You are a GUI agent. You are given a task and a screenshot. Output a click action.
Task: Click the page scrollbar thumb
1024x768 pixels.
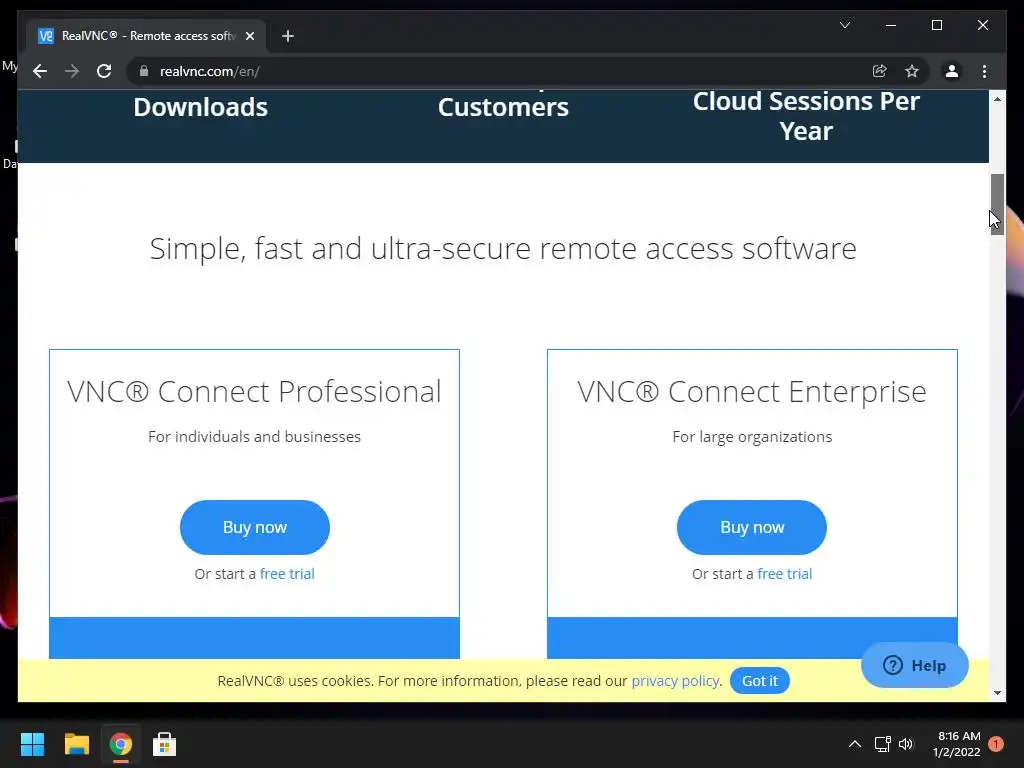tap(997, 204)
